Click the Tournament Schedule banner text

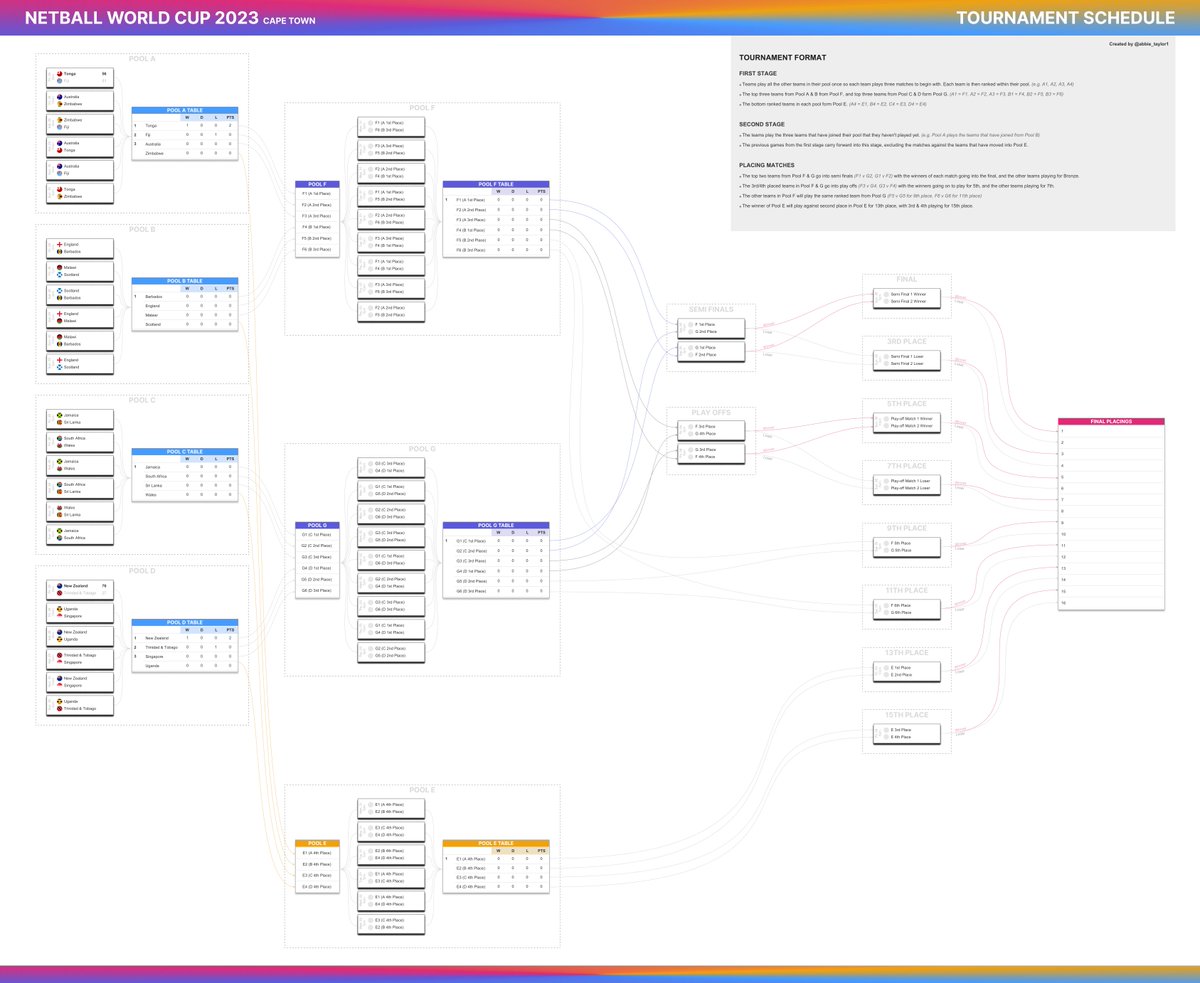click(1065, 18)
